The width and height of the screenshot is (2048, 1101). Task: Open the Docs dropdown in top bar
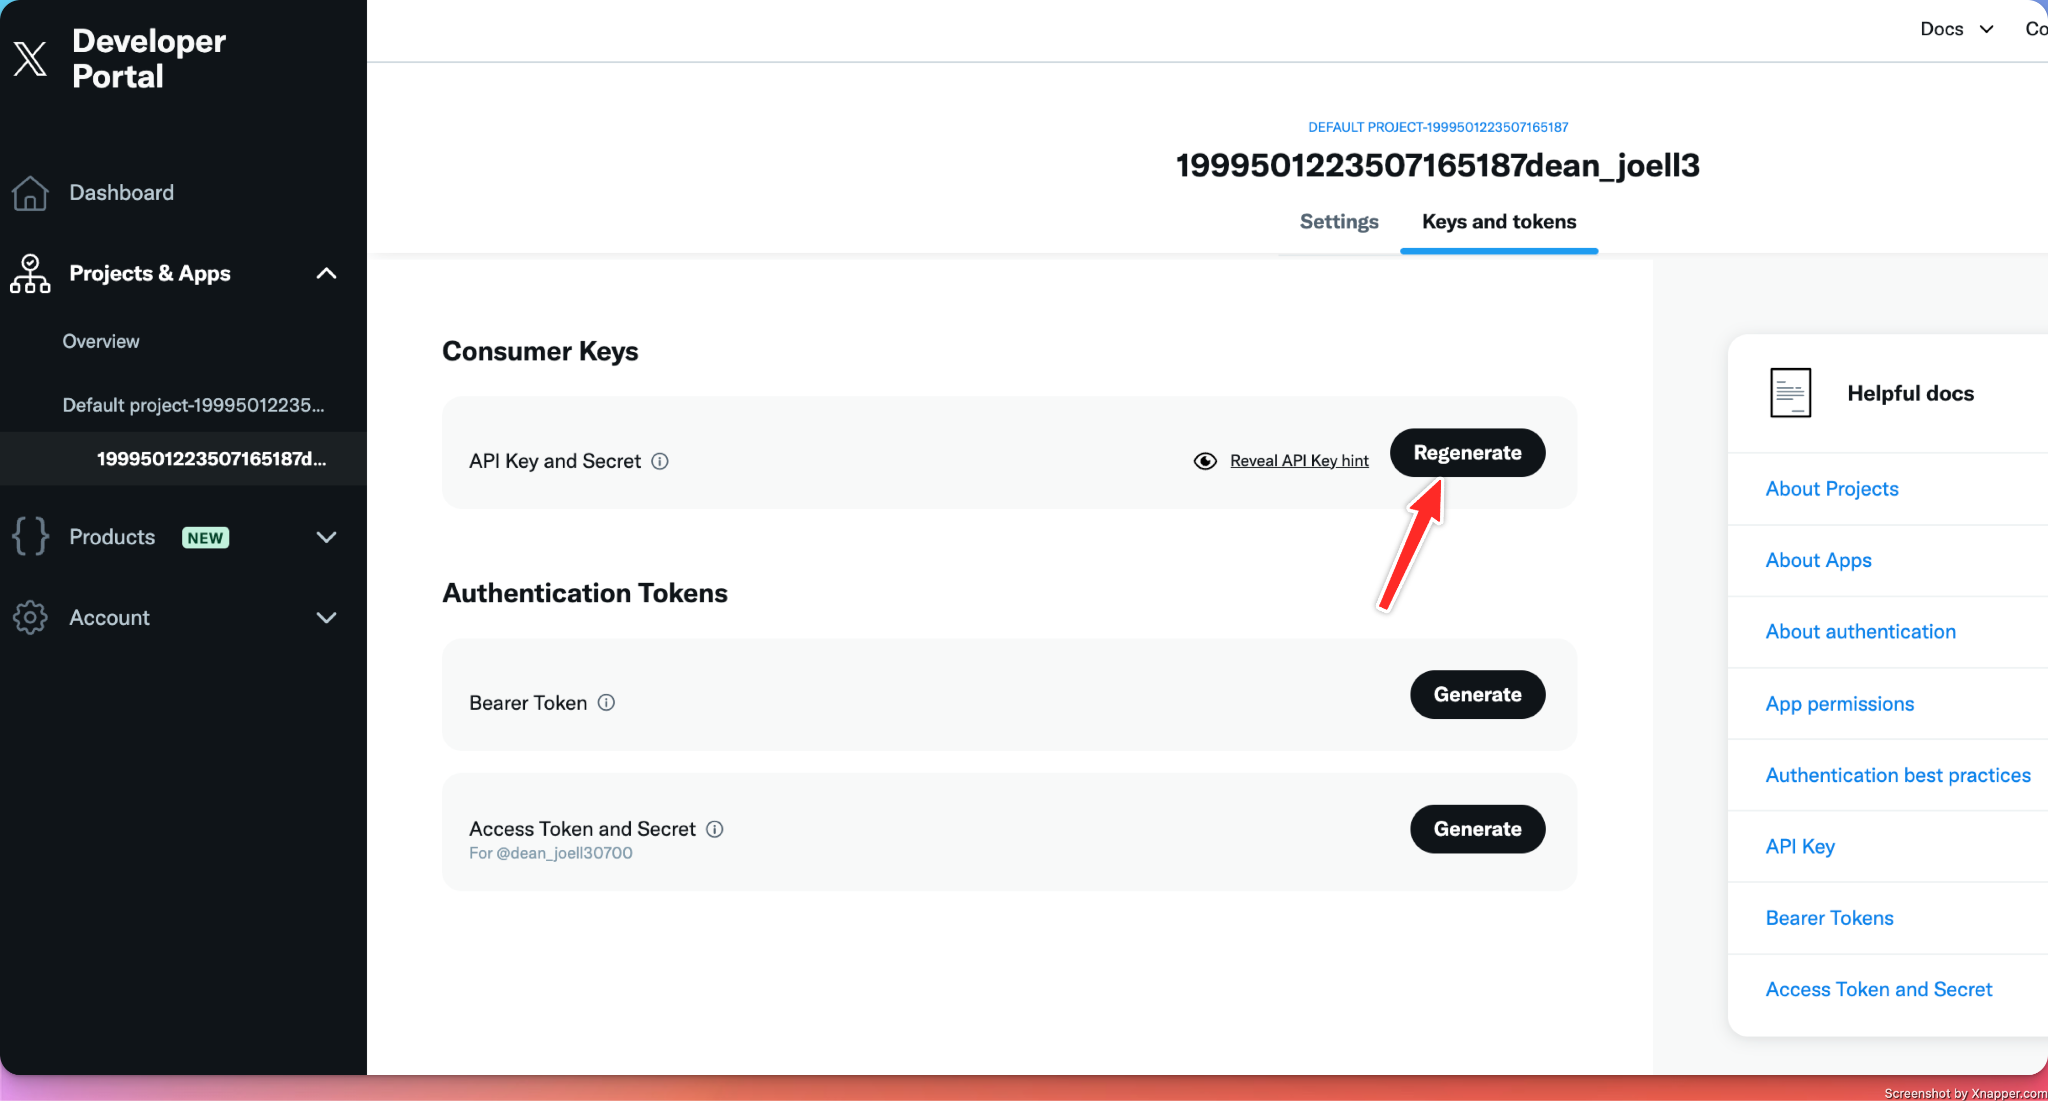pos(1957,29)
